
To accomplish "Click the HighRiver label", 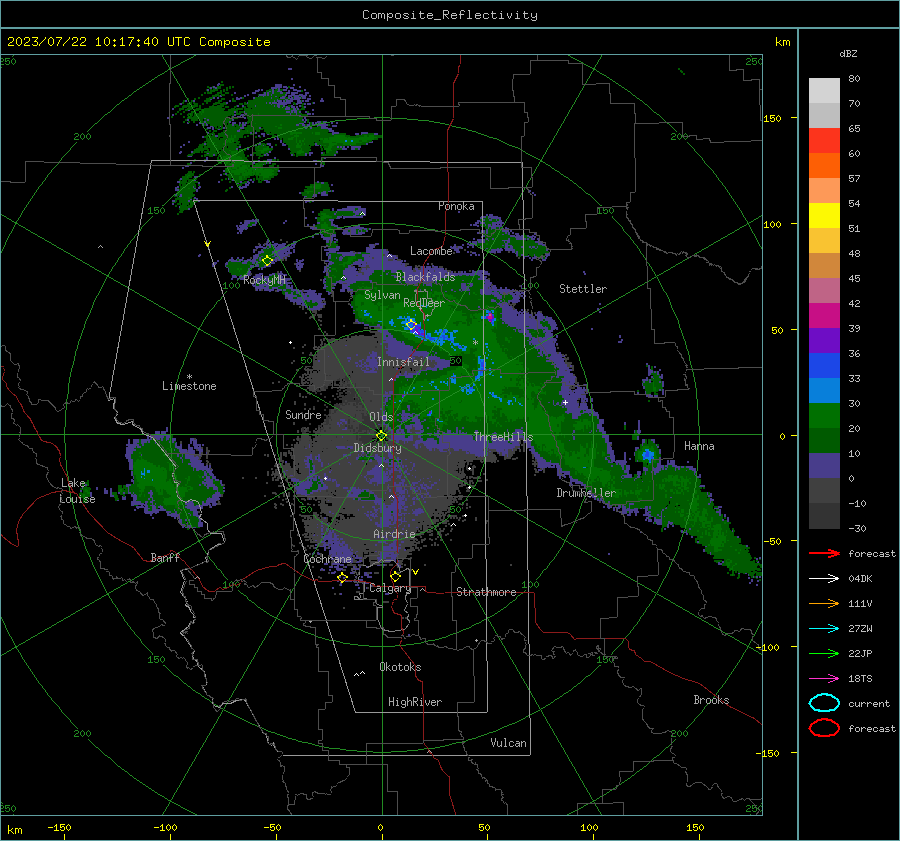I will click(x=415, y=702).
